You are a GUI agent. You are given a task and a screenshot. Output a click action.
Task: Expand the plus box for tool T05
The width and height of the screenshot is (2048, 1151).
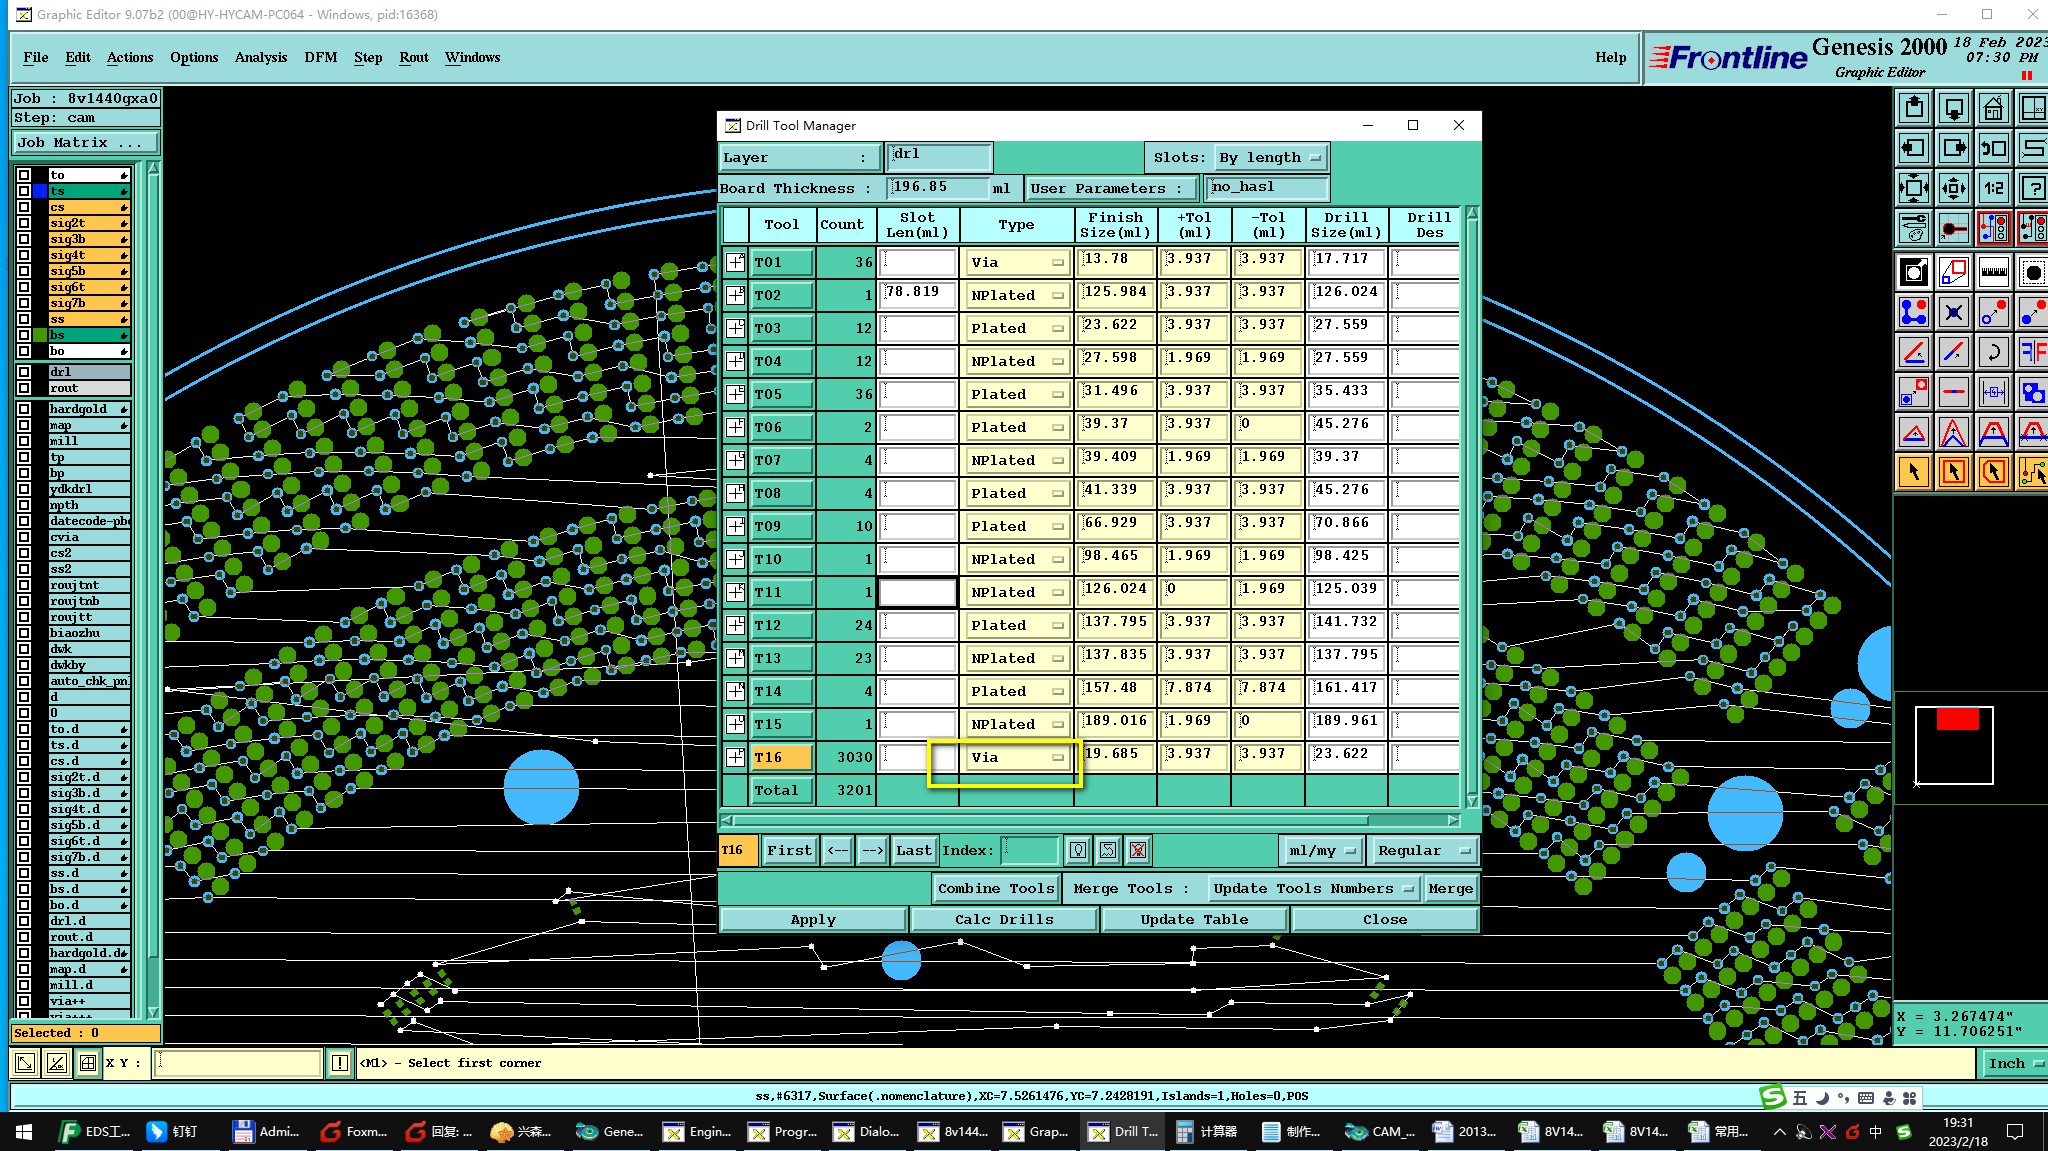tap(736, 394)
